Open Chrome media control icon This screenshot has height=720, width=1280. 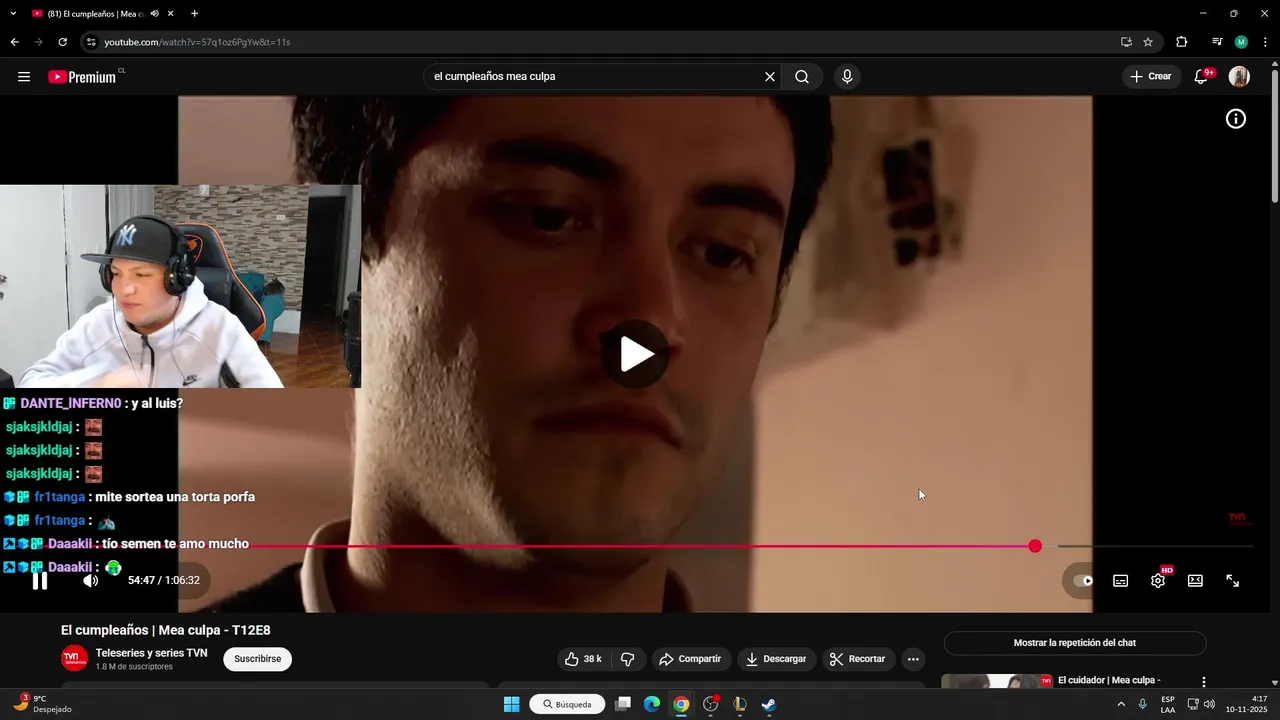click(1217, 42)
